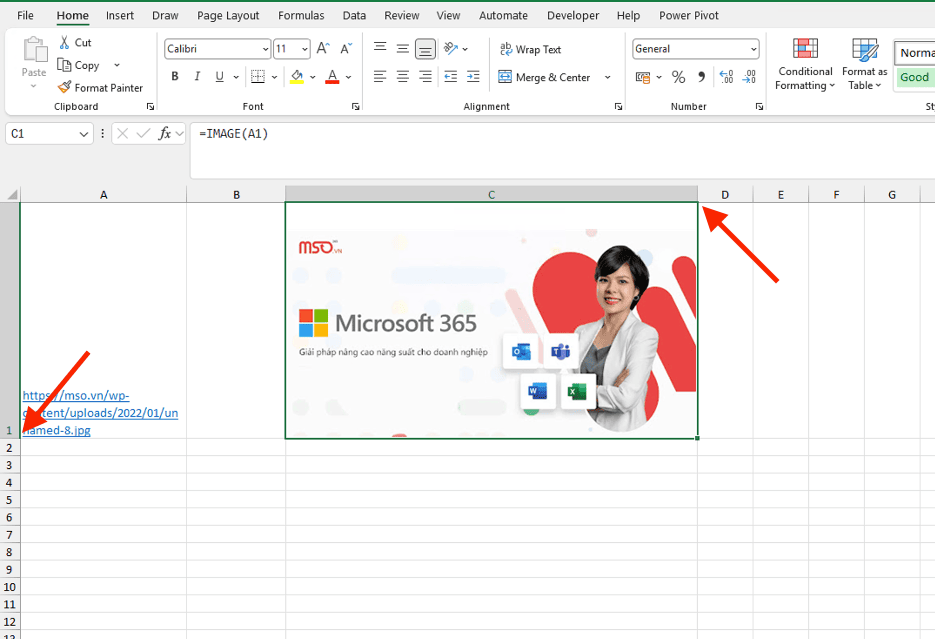Apply Percent Style icon
The image size is (935, 639).
678,77
